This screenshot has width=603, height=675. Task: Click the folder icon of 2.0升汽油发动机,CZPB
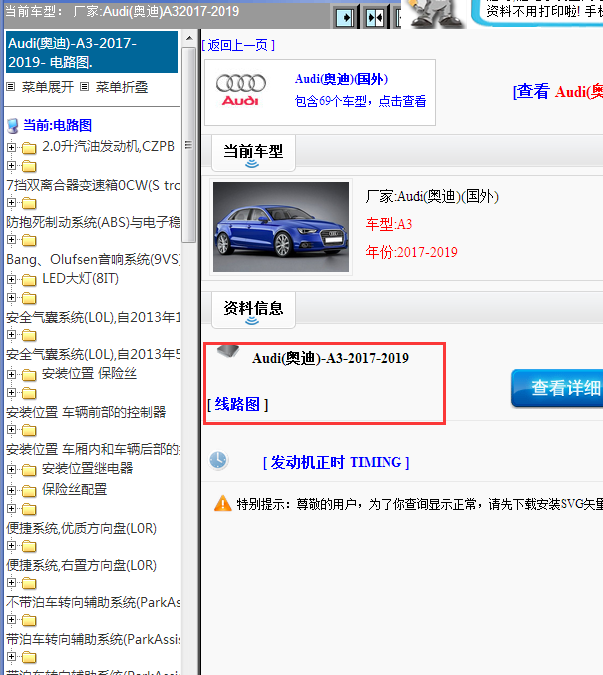click(29, 148)
